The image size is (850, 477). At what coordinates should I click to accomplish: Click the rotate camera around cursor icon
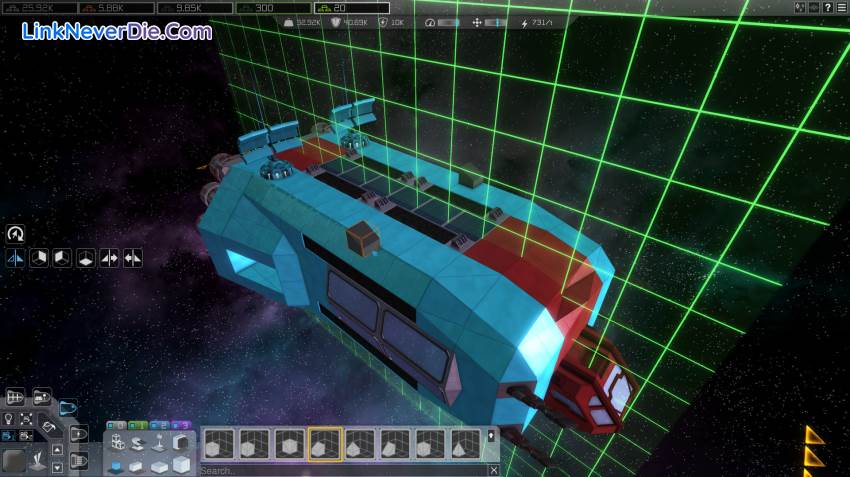15,234
